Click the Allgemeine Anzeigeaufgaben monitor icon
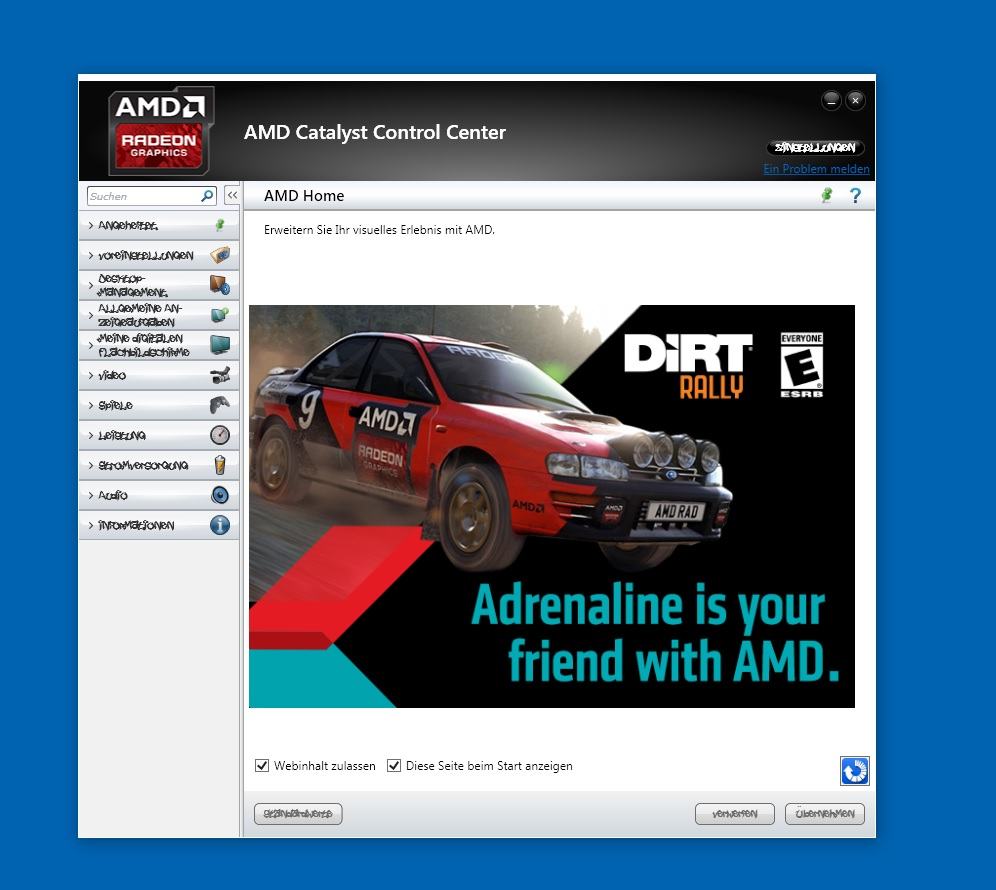 point(220,314)
